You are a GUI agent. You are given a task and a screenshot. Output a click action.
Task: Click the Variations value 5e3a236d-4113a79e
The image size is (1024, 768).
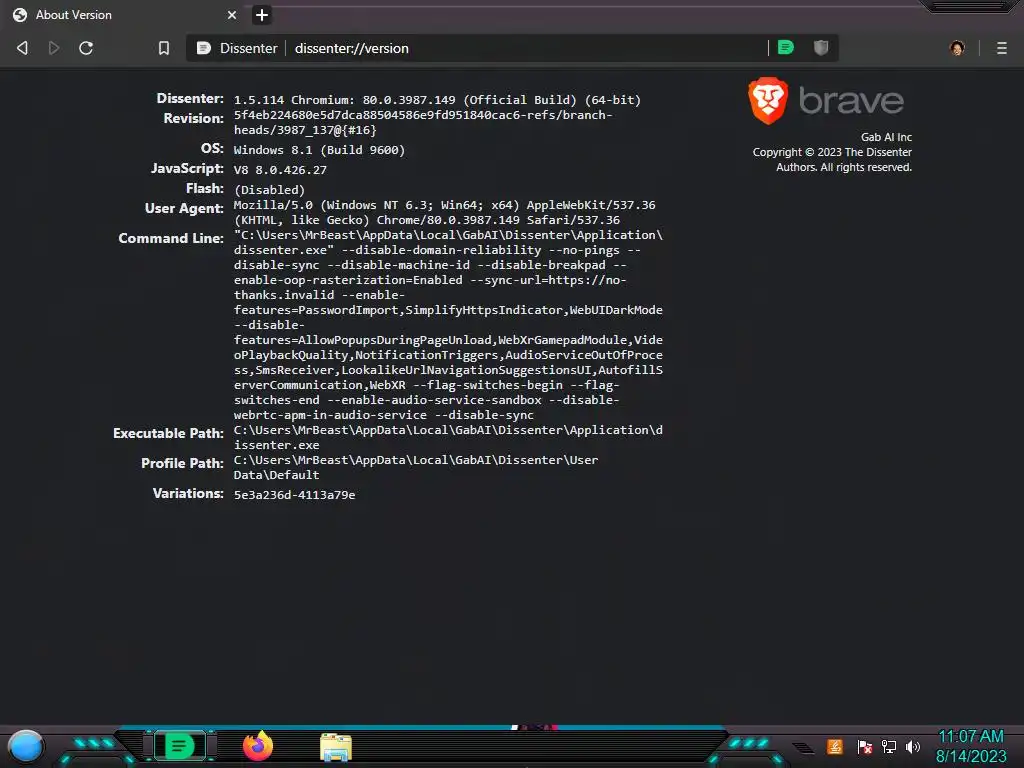[x=295, y=495]
